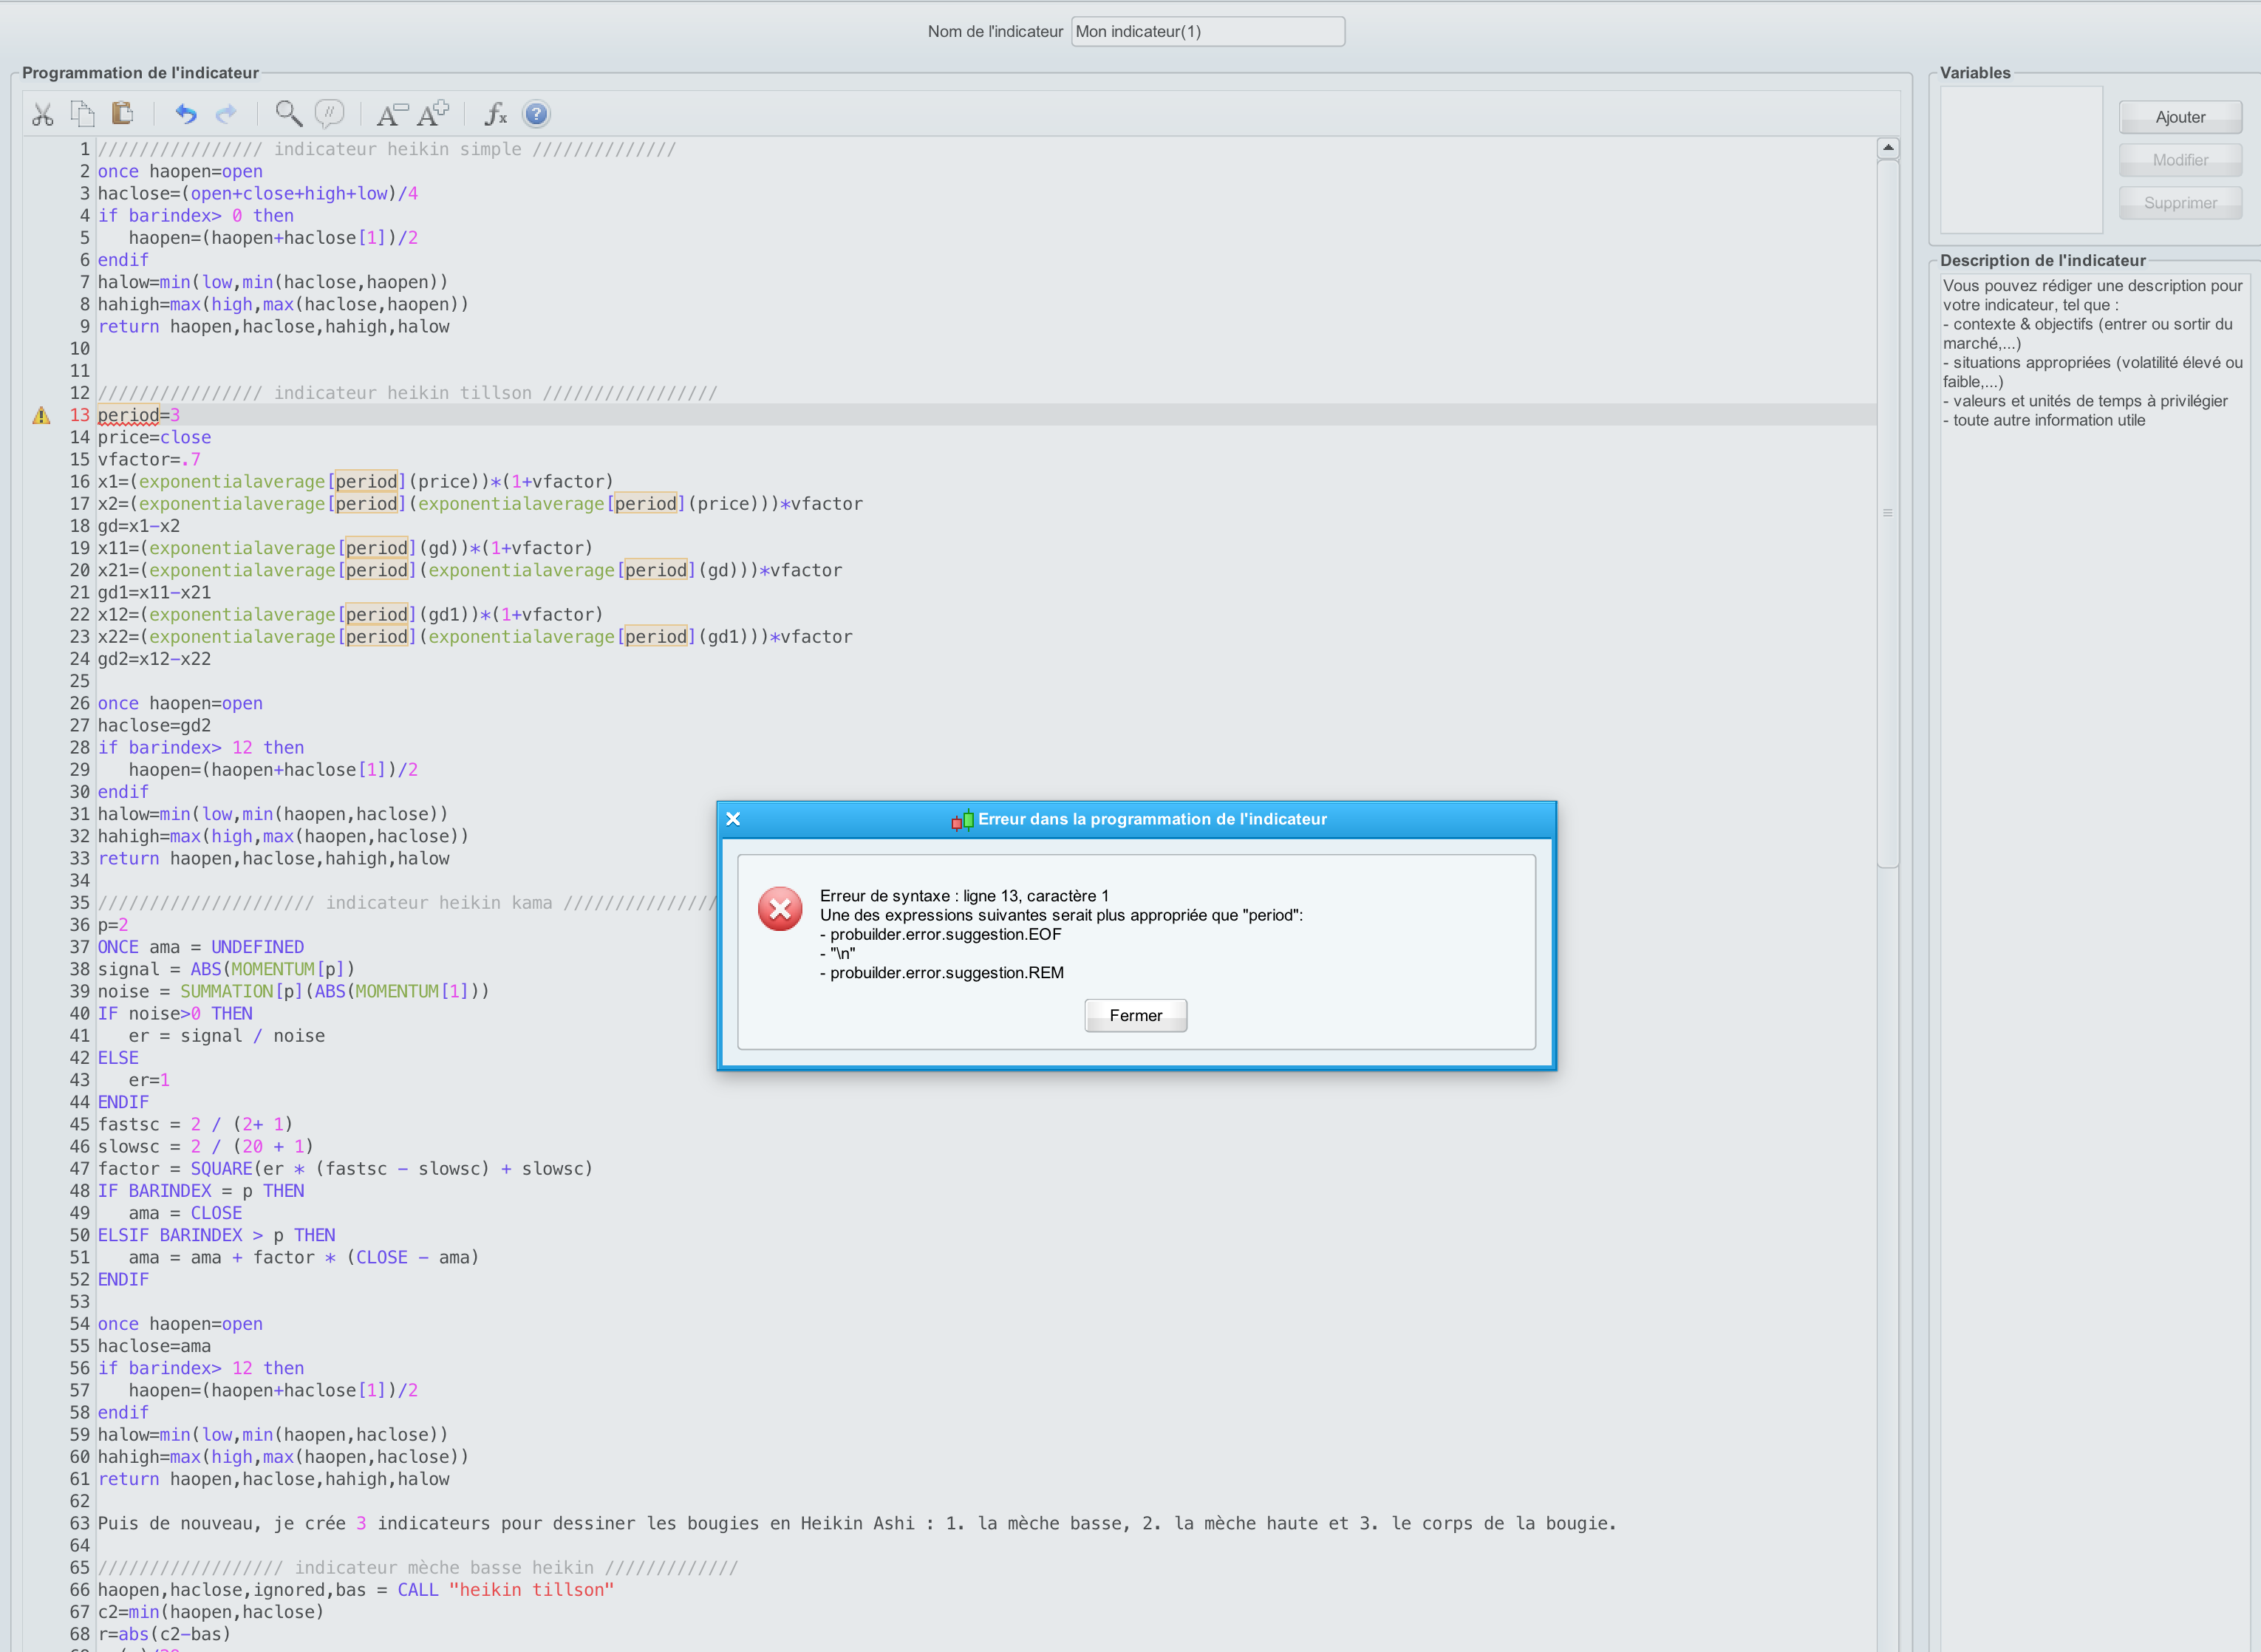Image resolution: width=2261 pixels, height=1652 pixels.
Task: Click the warning icon beside line 13
Action: click(x=41, y=415)
